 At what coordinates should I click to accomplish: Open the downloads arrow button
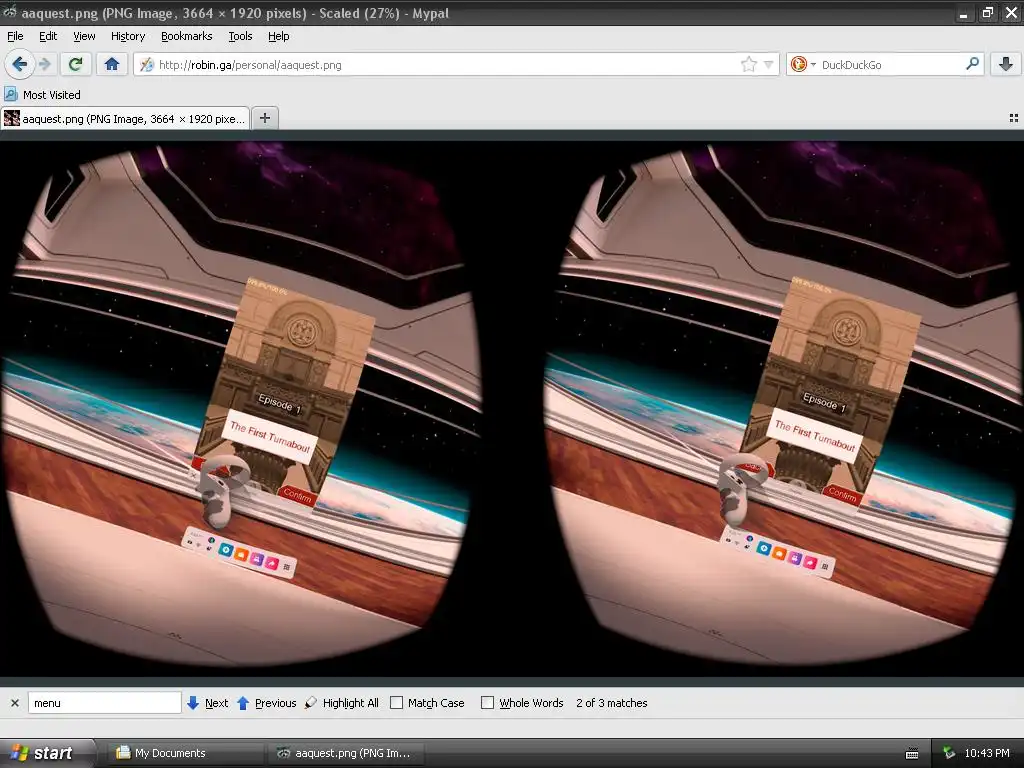1006,64
